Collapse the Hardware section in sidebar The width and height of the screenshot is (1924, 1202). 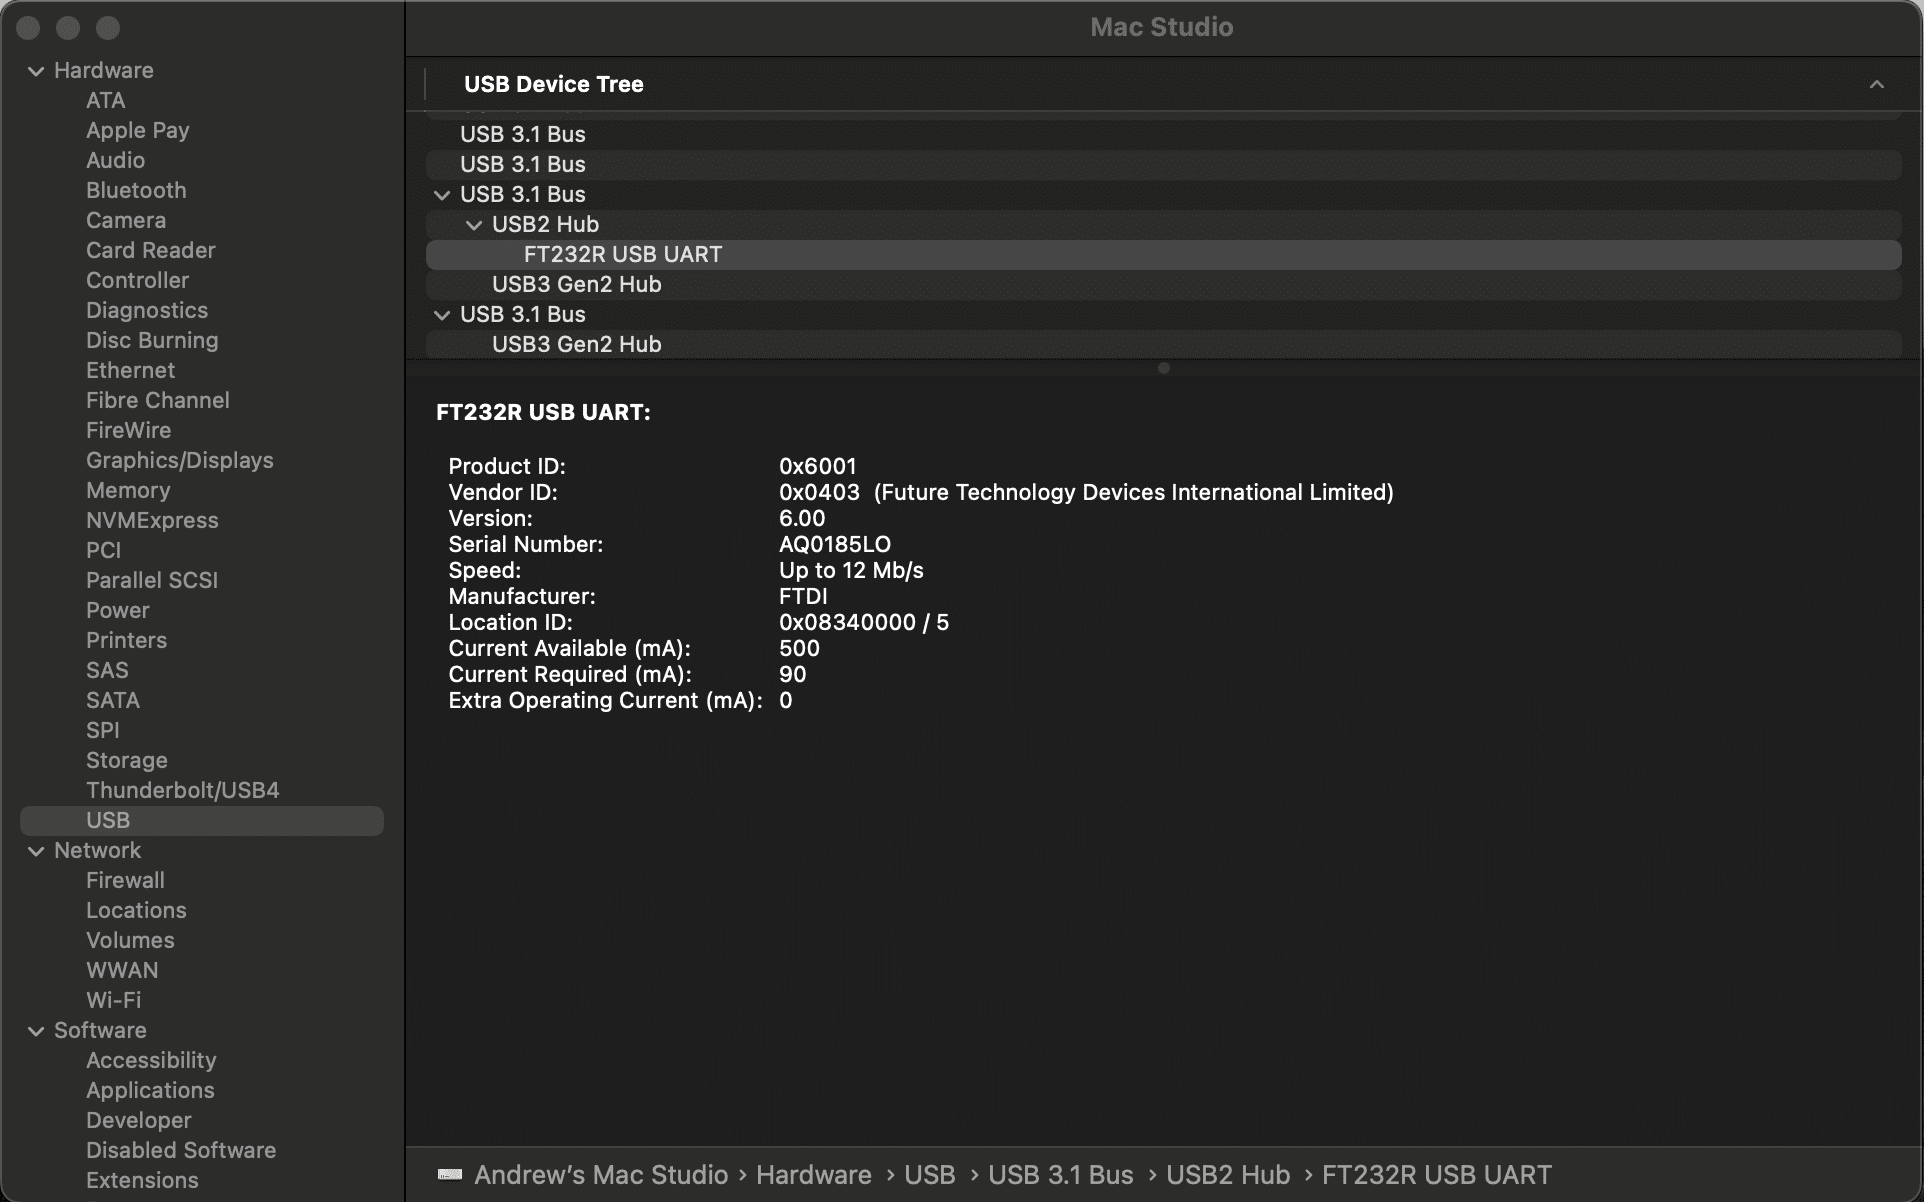[x=36, y=71]
